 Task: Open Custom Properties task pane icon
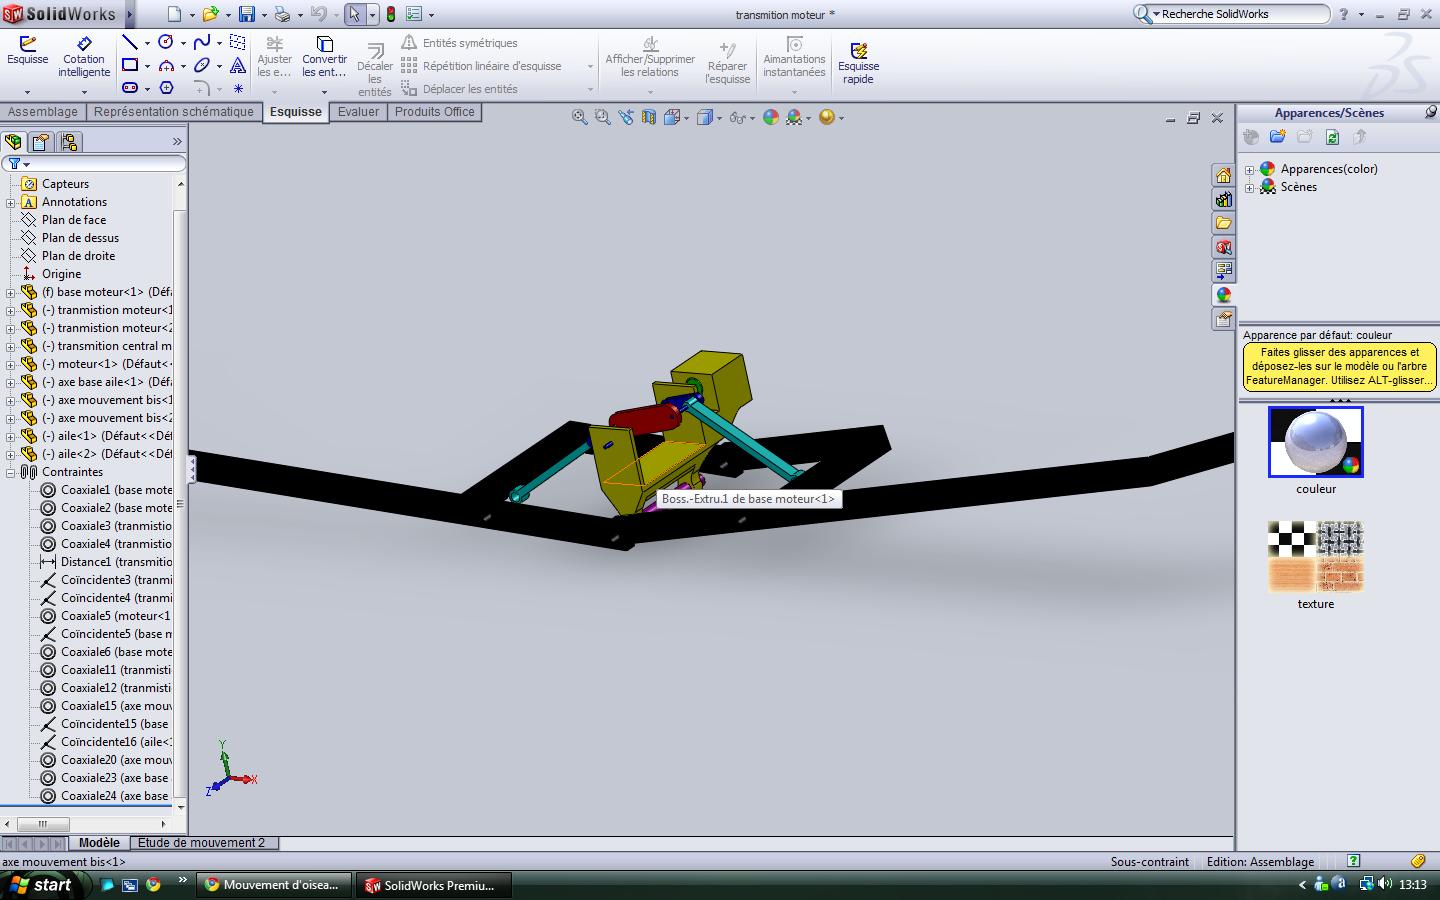[x=1223, y=319]
